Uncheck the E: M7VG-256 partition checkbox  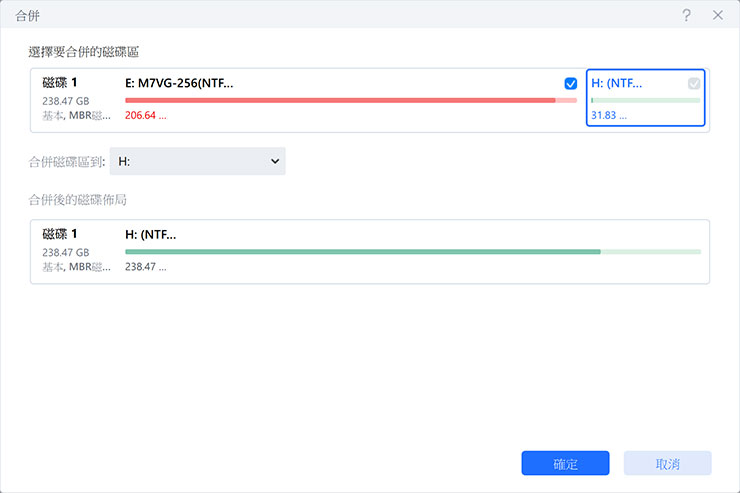(571, 84)
